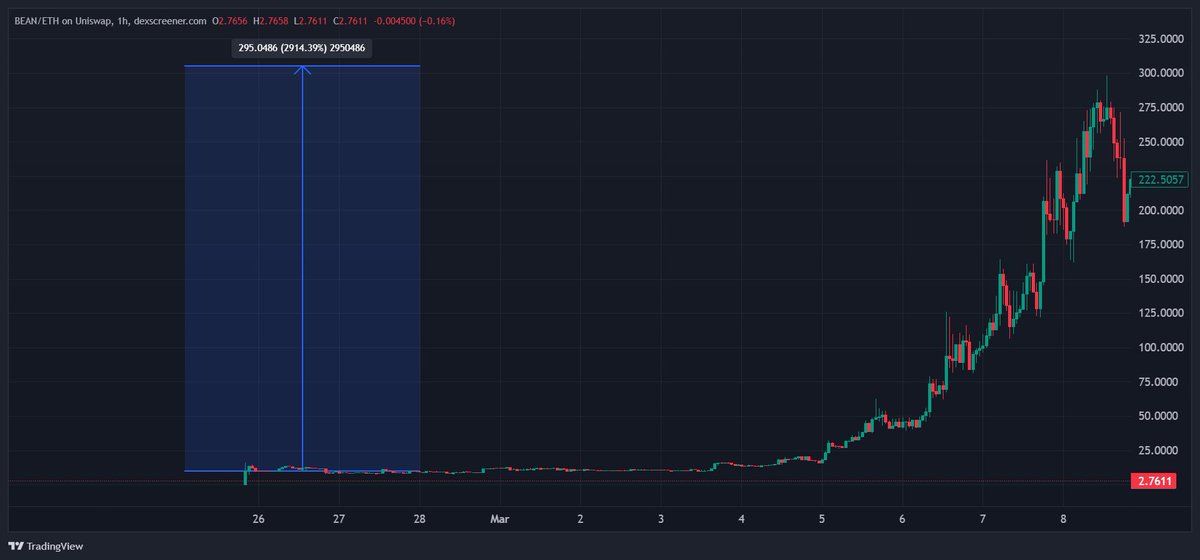Click the 275.0000 price axis label
This screenshot has width=1200, height=560.
coord(1161,107)
